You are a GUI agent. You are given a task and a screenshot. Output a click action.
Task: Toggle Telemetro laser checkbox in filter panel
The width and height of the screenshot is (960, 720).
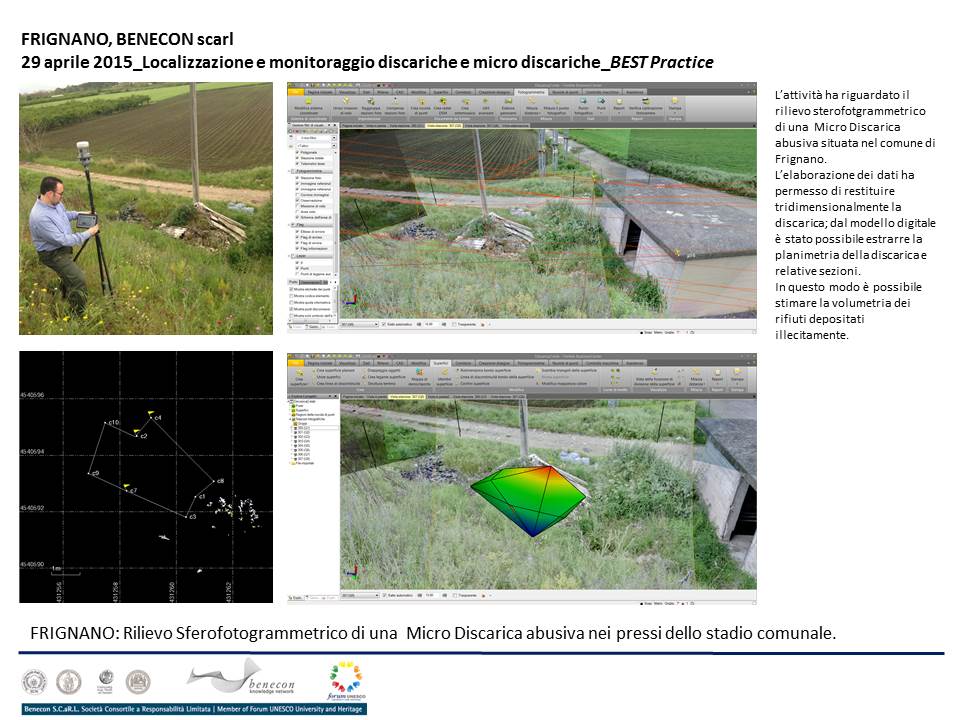click(x=298, y=164)
